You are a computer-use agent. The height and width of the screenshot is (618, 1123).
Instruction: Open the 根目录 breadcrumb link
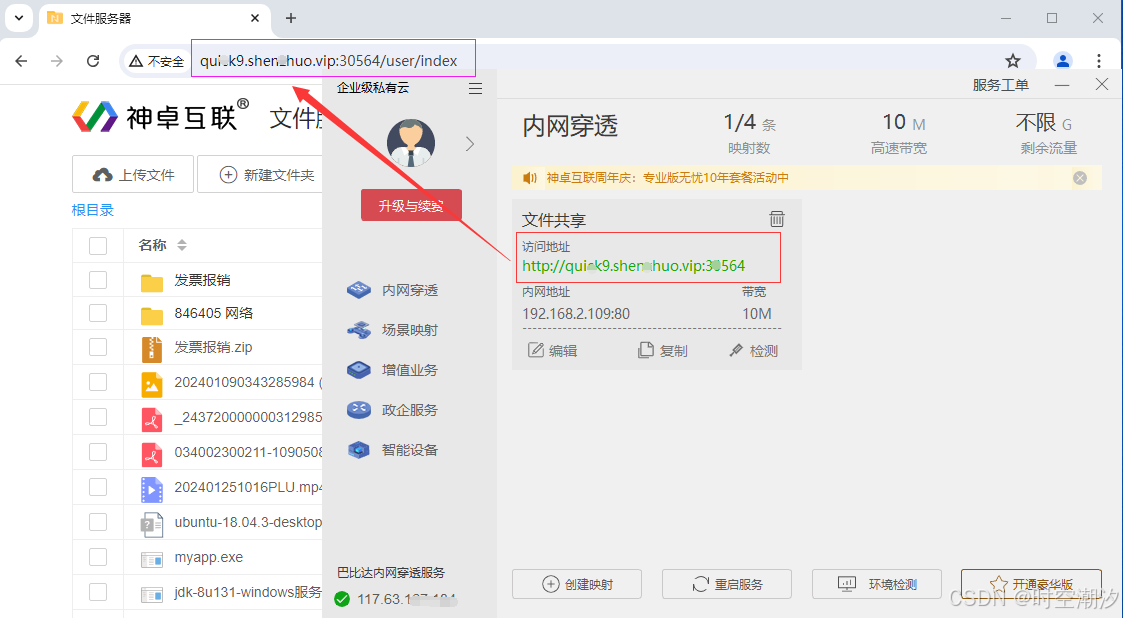point(93,210)
